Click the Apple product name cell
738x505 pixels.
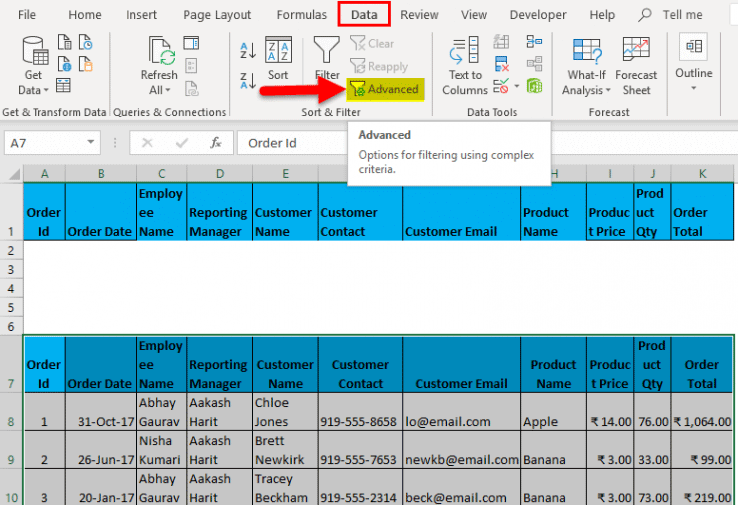(x=553, y=412)
